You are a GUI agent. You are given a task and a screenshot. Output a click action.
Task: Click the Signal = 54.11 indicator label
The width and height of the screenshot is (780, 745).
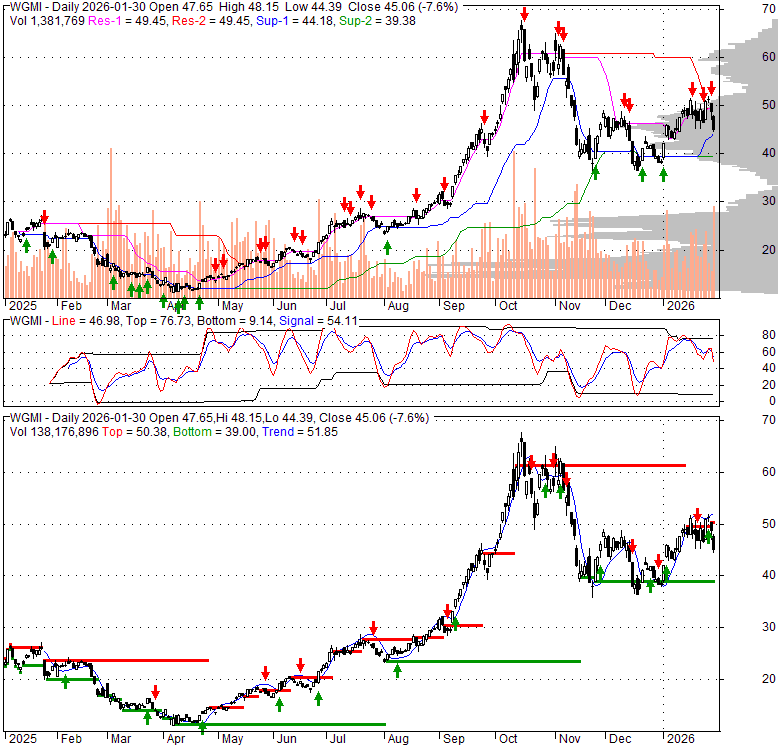click(318, 321)
